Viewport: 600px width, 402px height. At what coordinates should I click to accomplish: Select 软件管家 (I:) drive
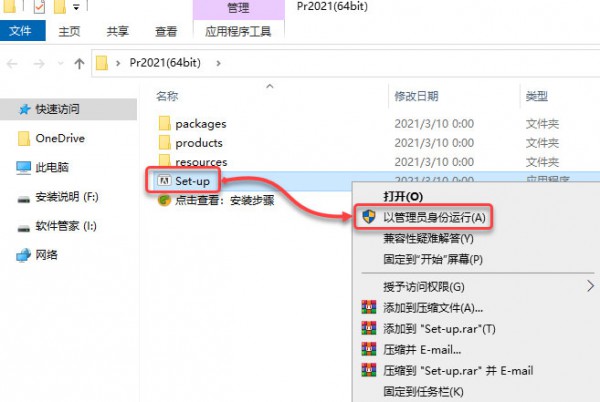[x=66, y=226]
